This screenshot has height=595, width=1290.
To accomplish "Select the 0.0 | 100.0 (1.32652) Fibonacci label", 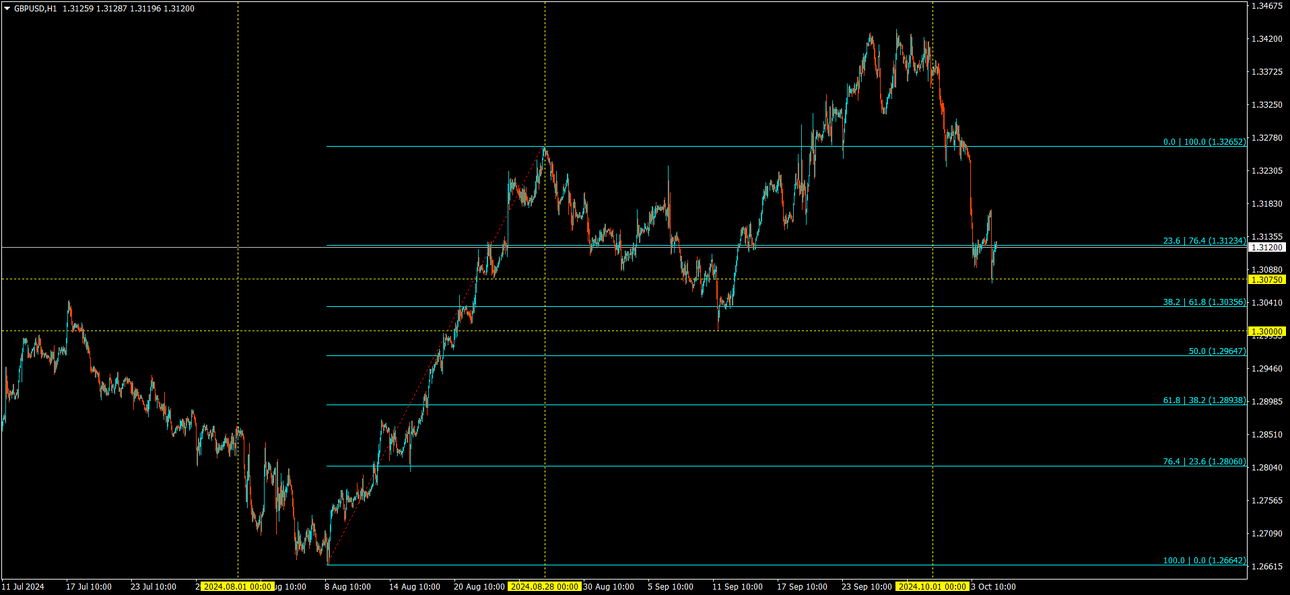I will (x=1204, y=142).
